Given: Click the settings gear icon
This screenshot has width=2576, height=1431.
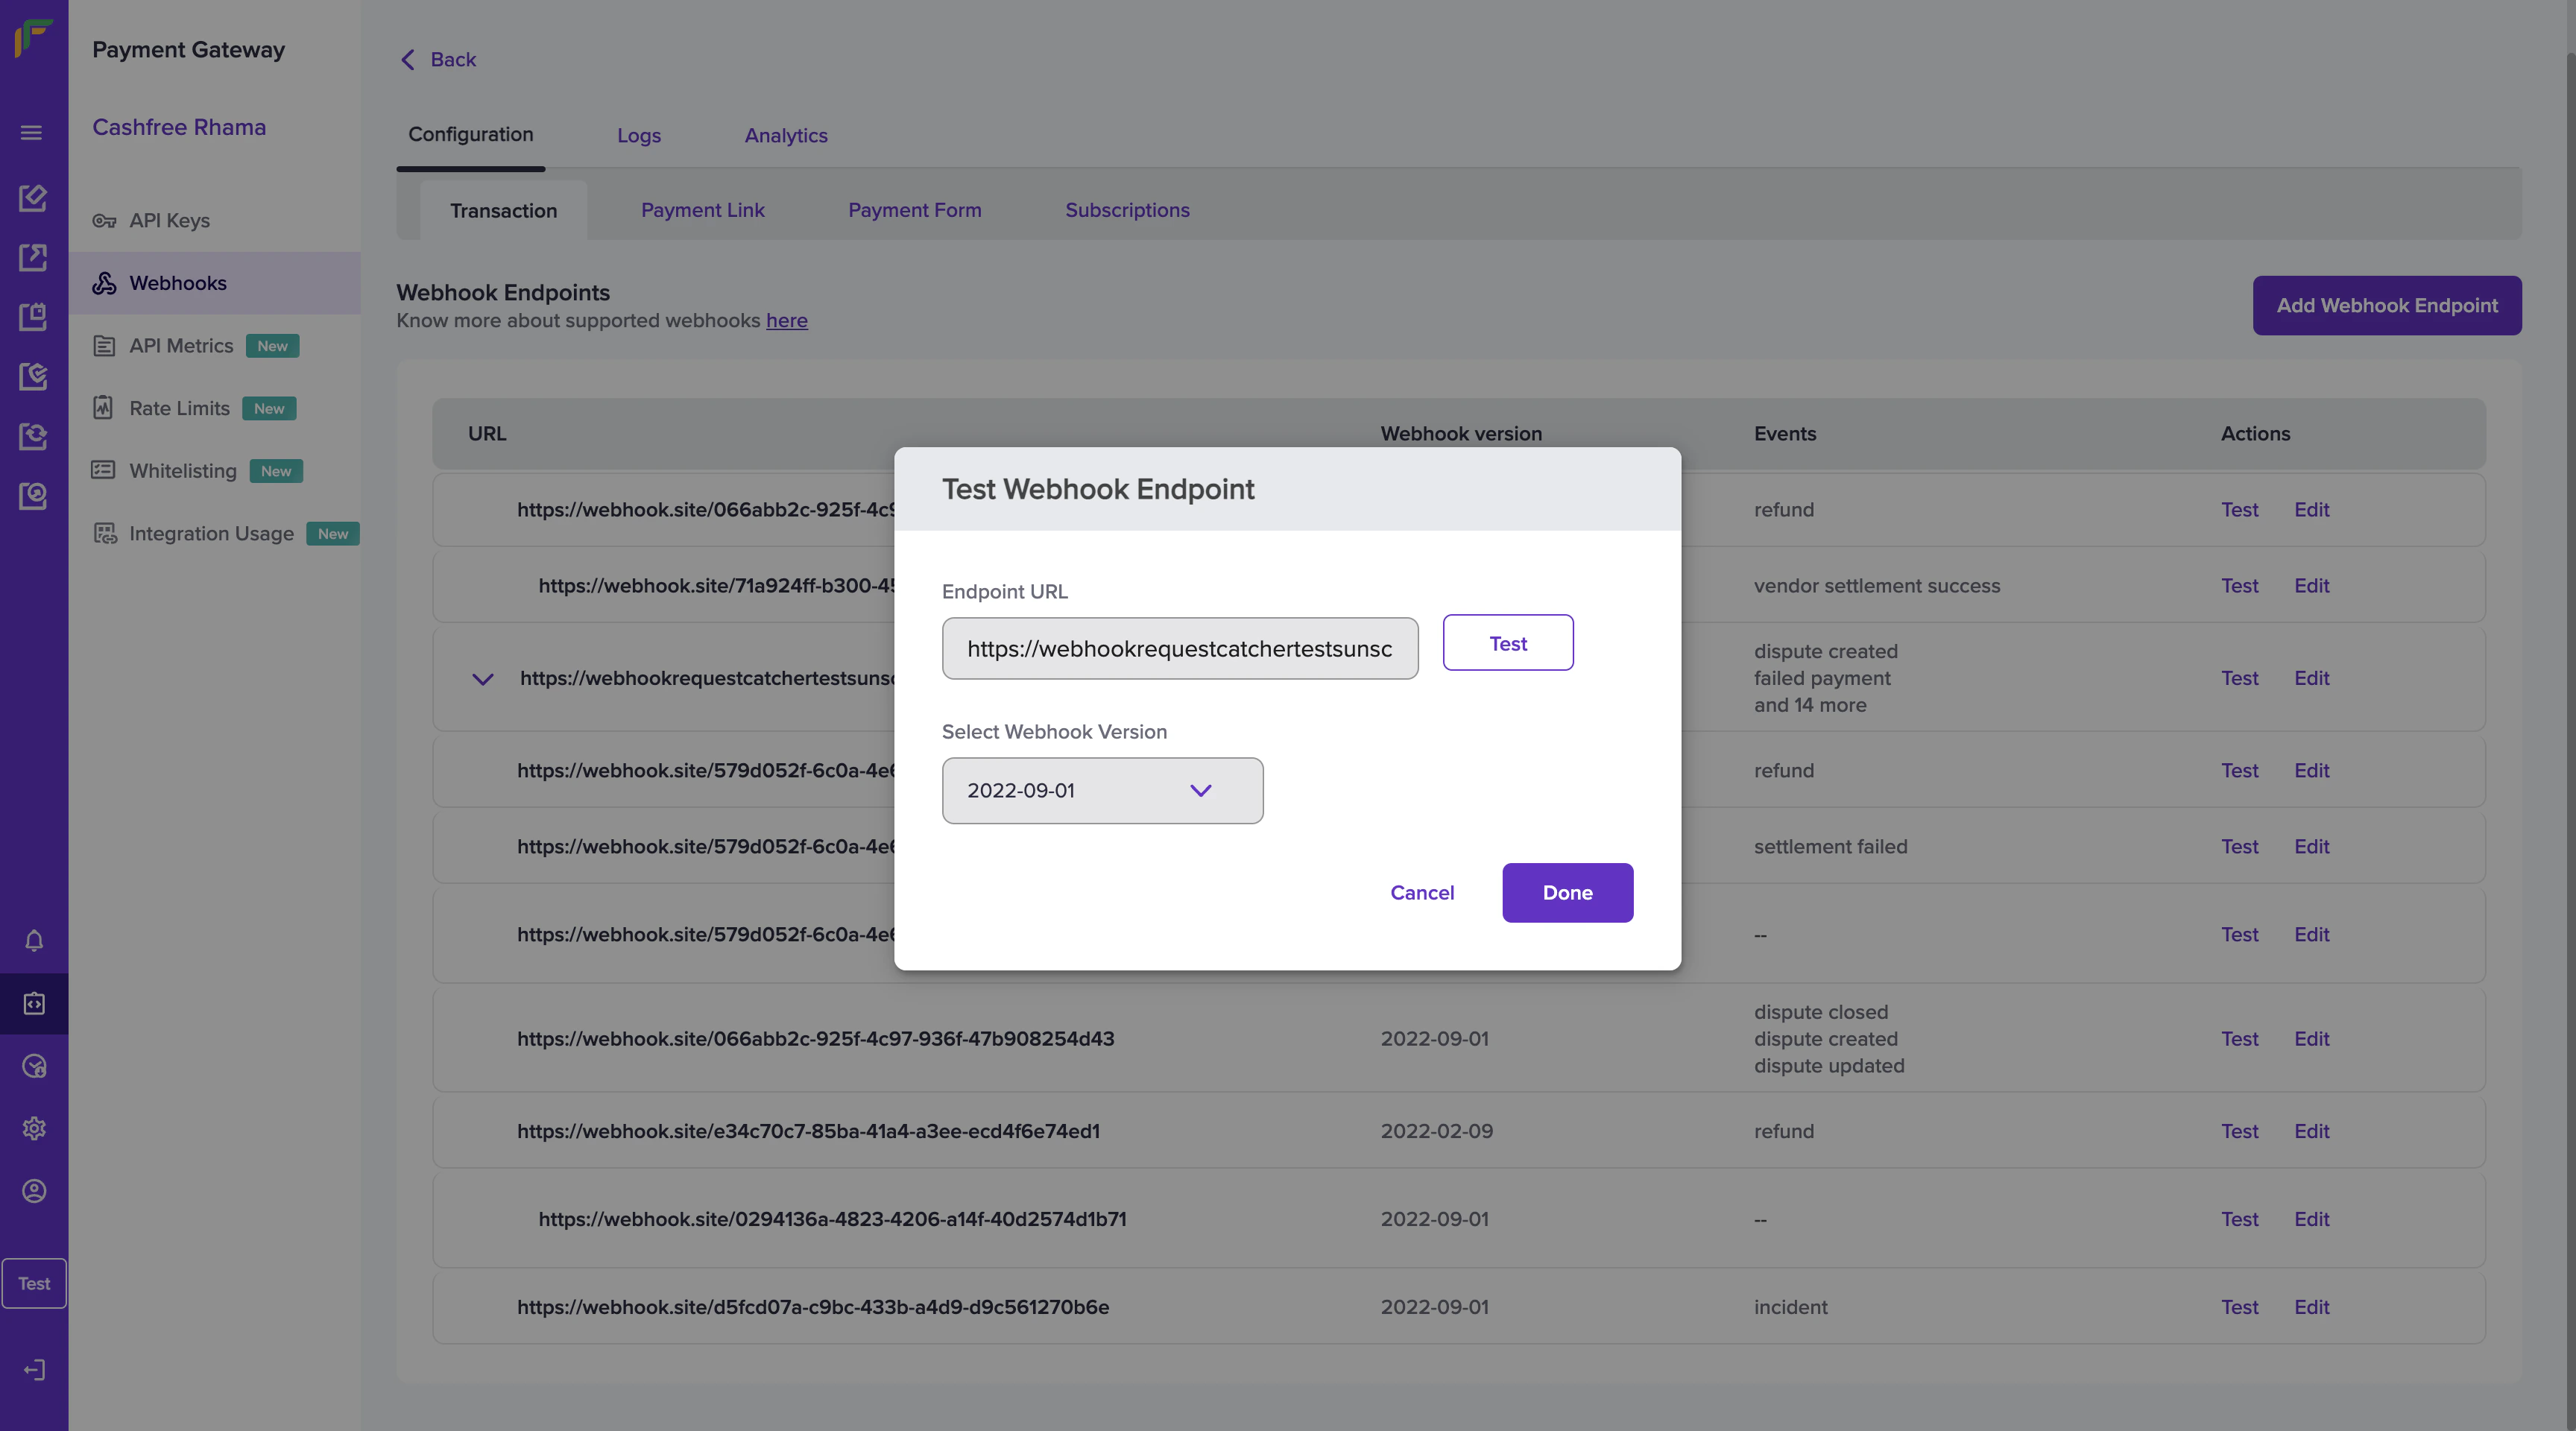Looking at the screenshot, I should 34,1128.
